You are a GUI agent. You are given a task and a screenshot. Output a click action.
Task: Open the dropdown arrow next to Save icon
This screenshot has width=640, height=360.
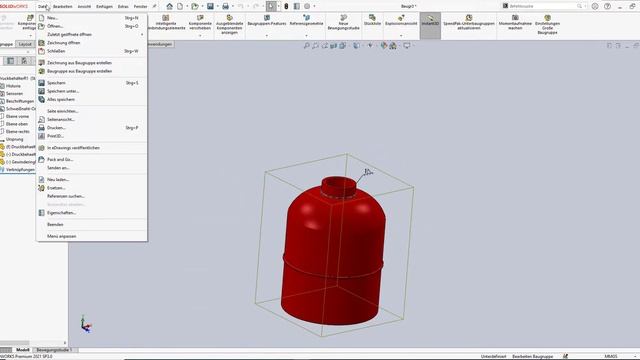coord(218,6)
